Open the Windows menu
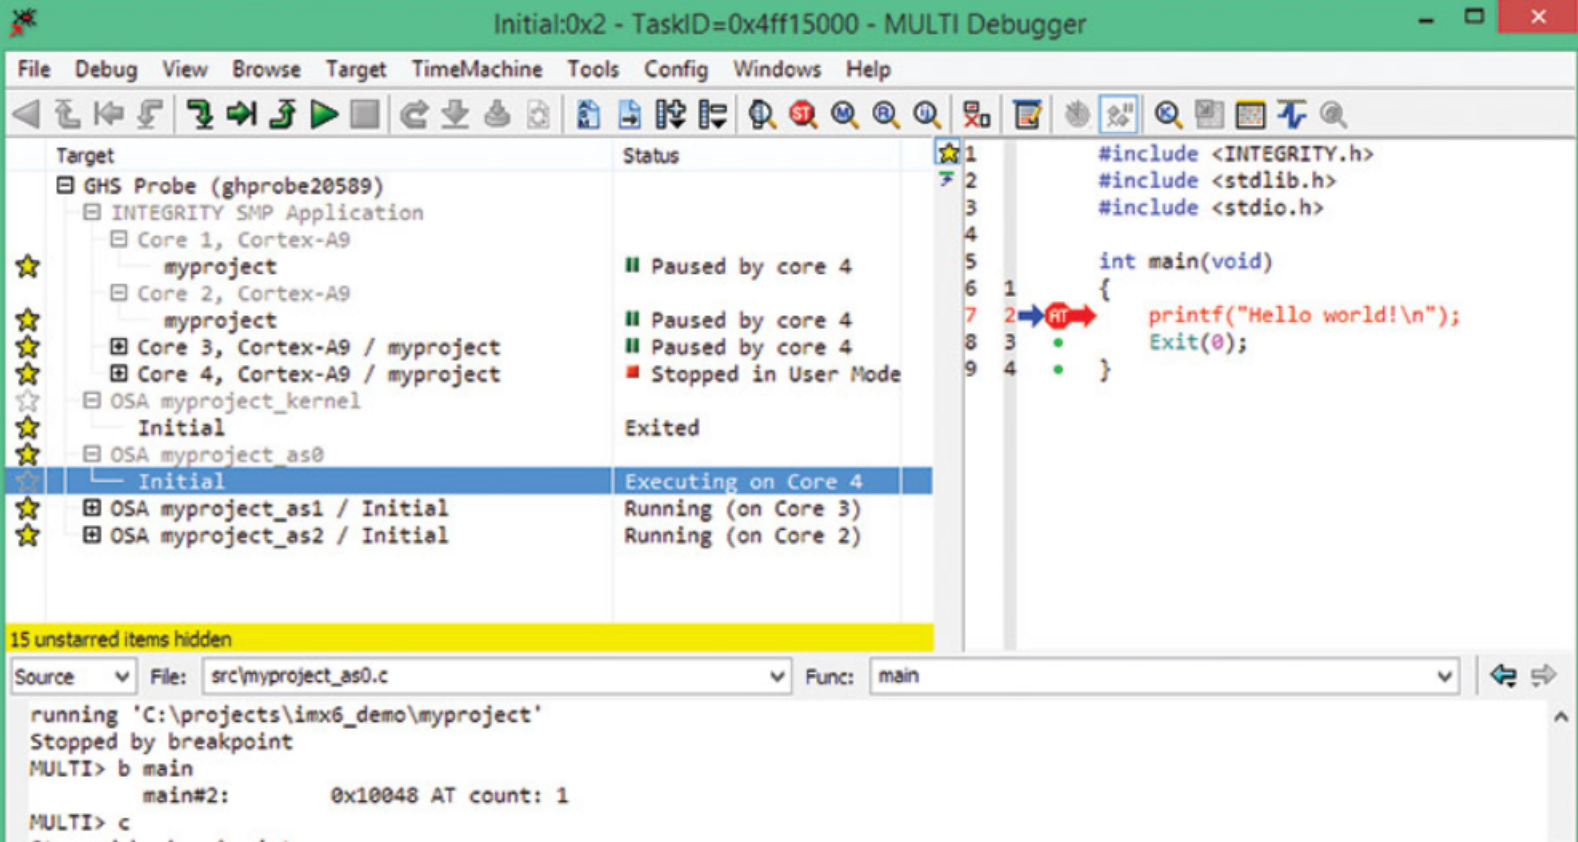Image resolution: width=1578 pixels, height=842 pixels. (777, 70)
